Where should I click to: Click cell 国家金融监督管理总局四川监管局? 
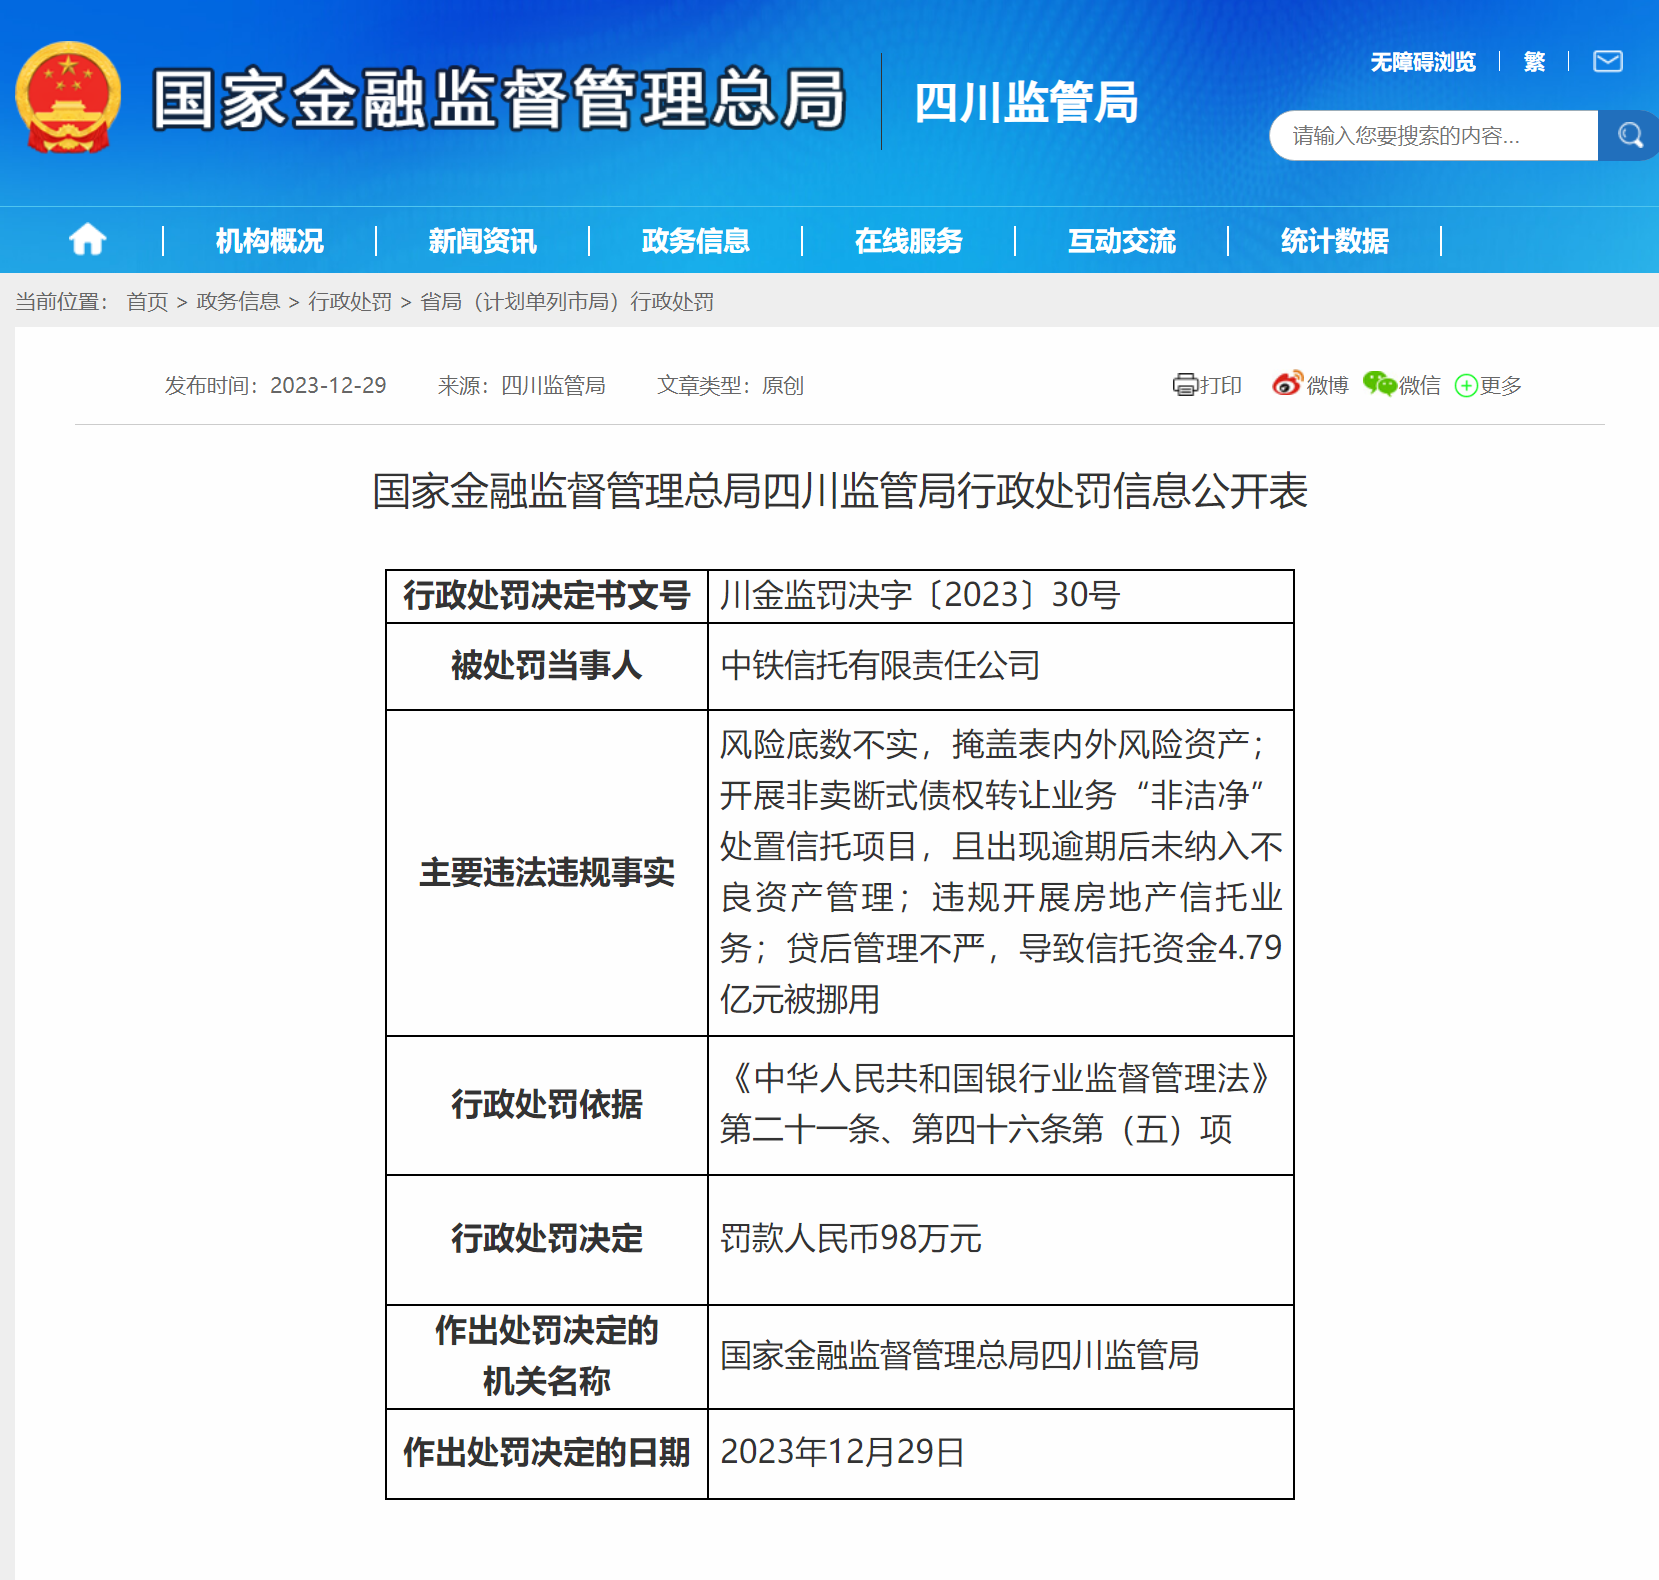pyautogui.click(x=1001, y=1356)
